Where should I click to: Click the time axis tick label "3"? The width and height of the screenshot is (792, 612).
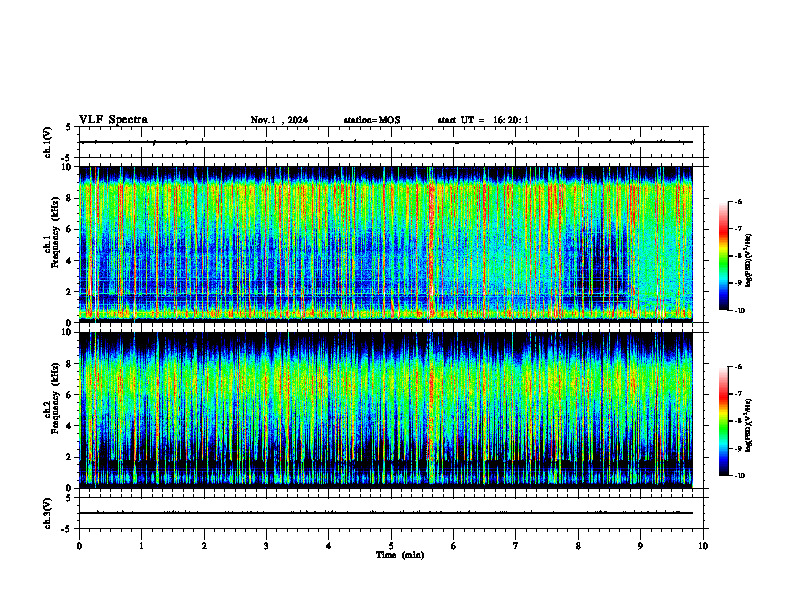[x=266, y=546]
